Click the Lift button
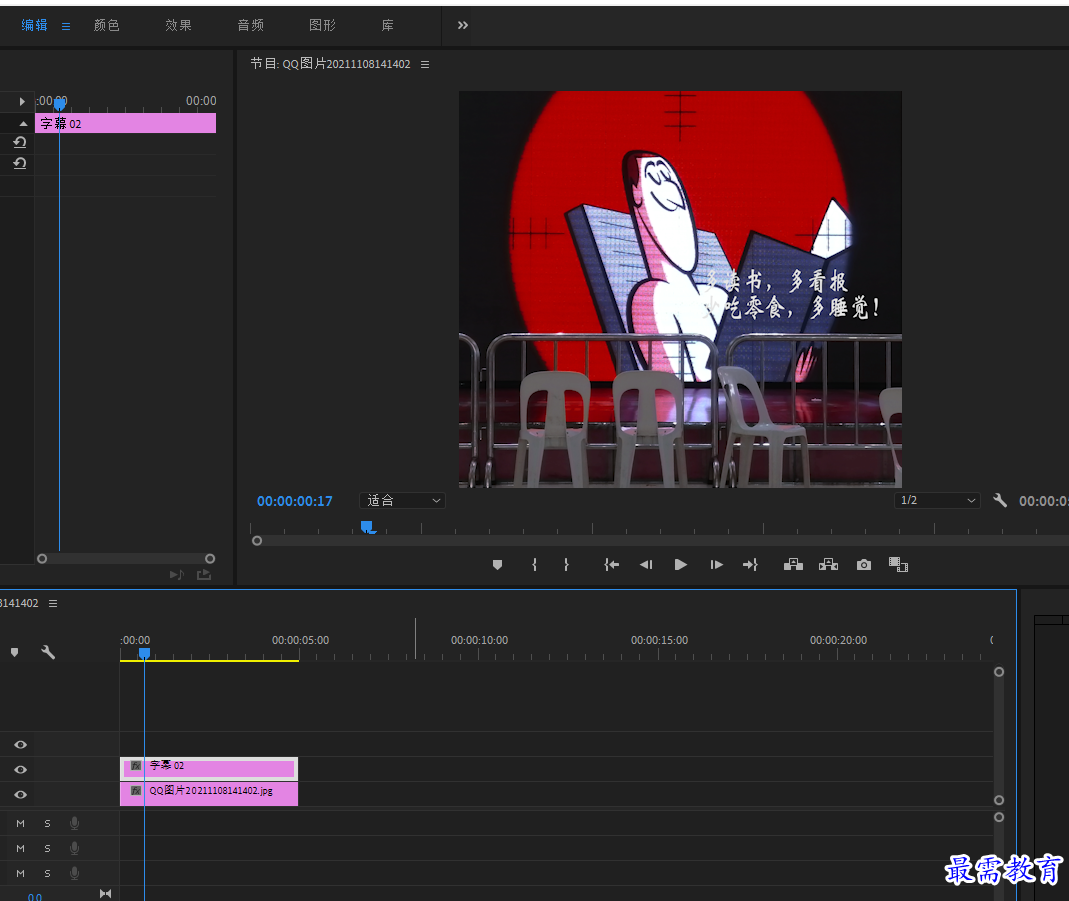 point(793,565)
